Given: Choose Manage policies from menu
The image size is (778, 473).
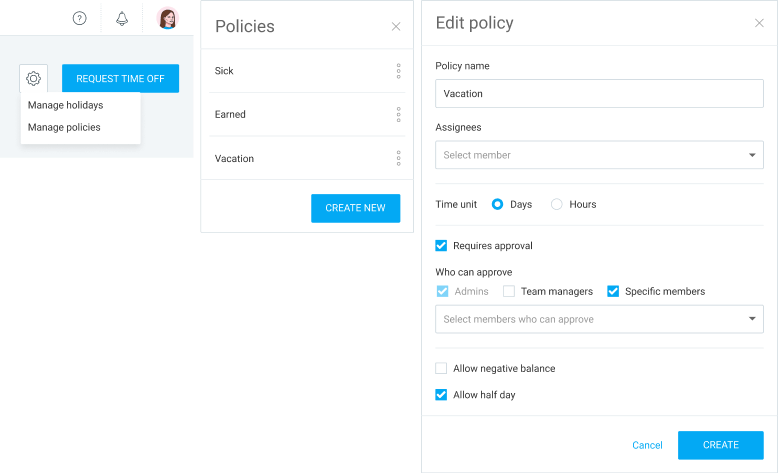Looking at the screenshot, I should click(64, 128).
